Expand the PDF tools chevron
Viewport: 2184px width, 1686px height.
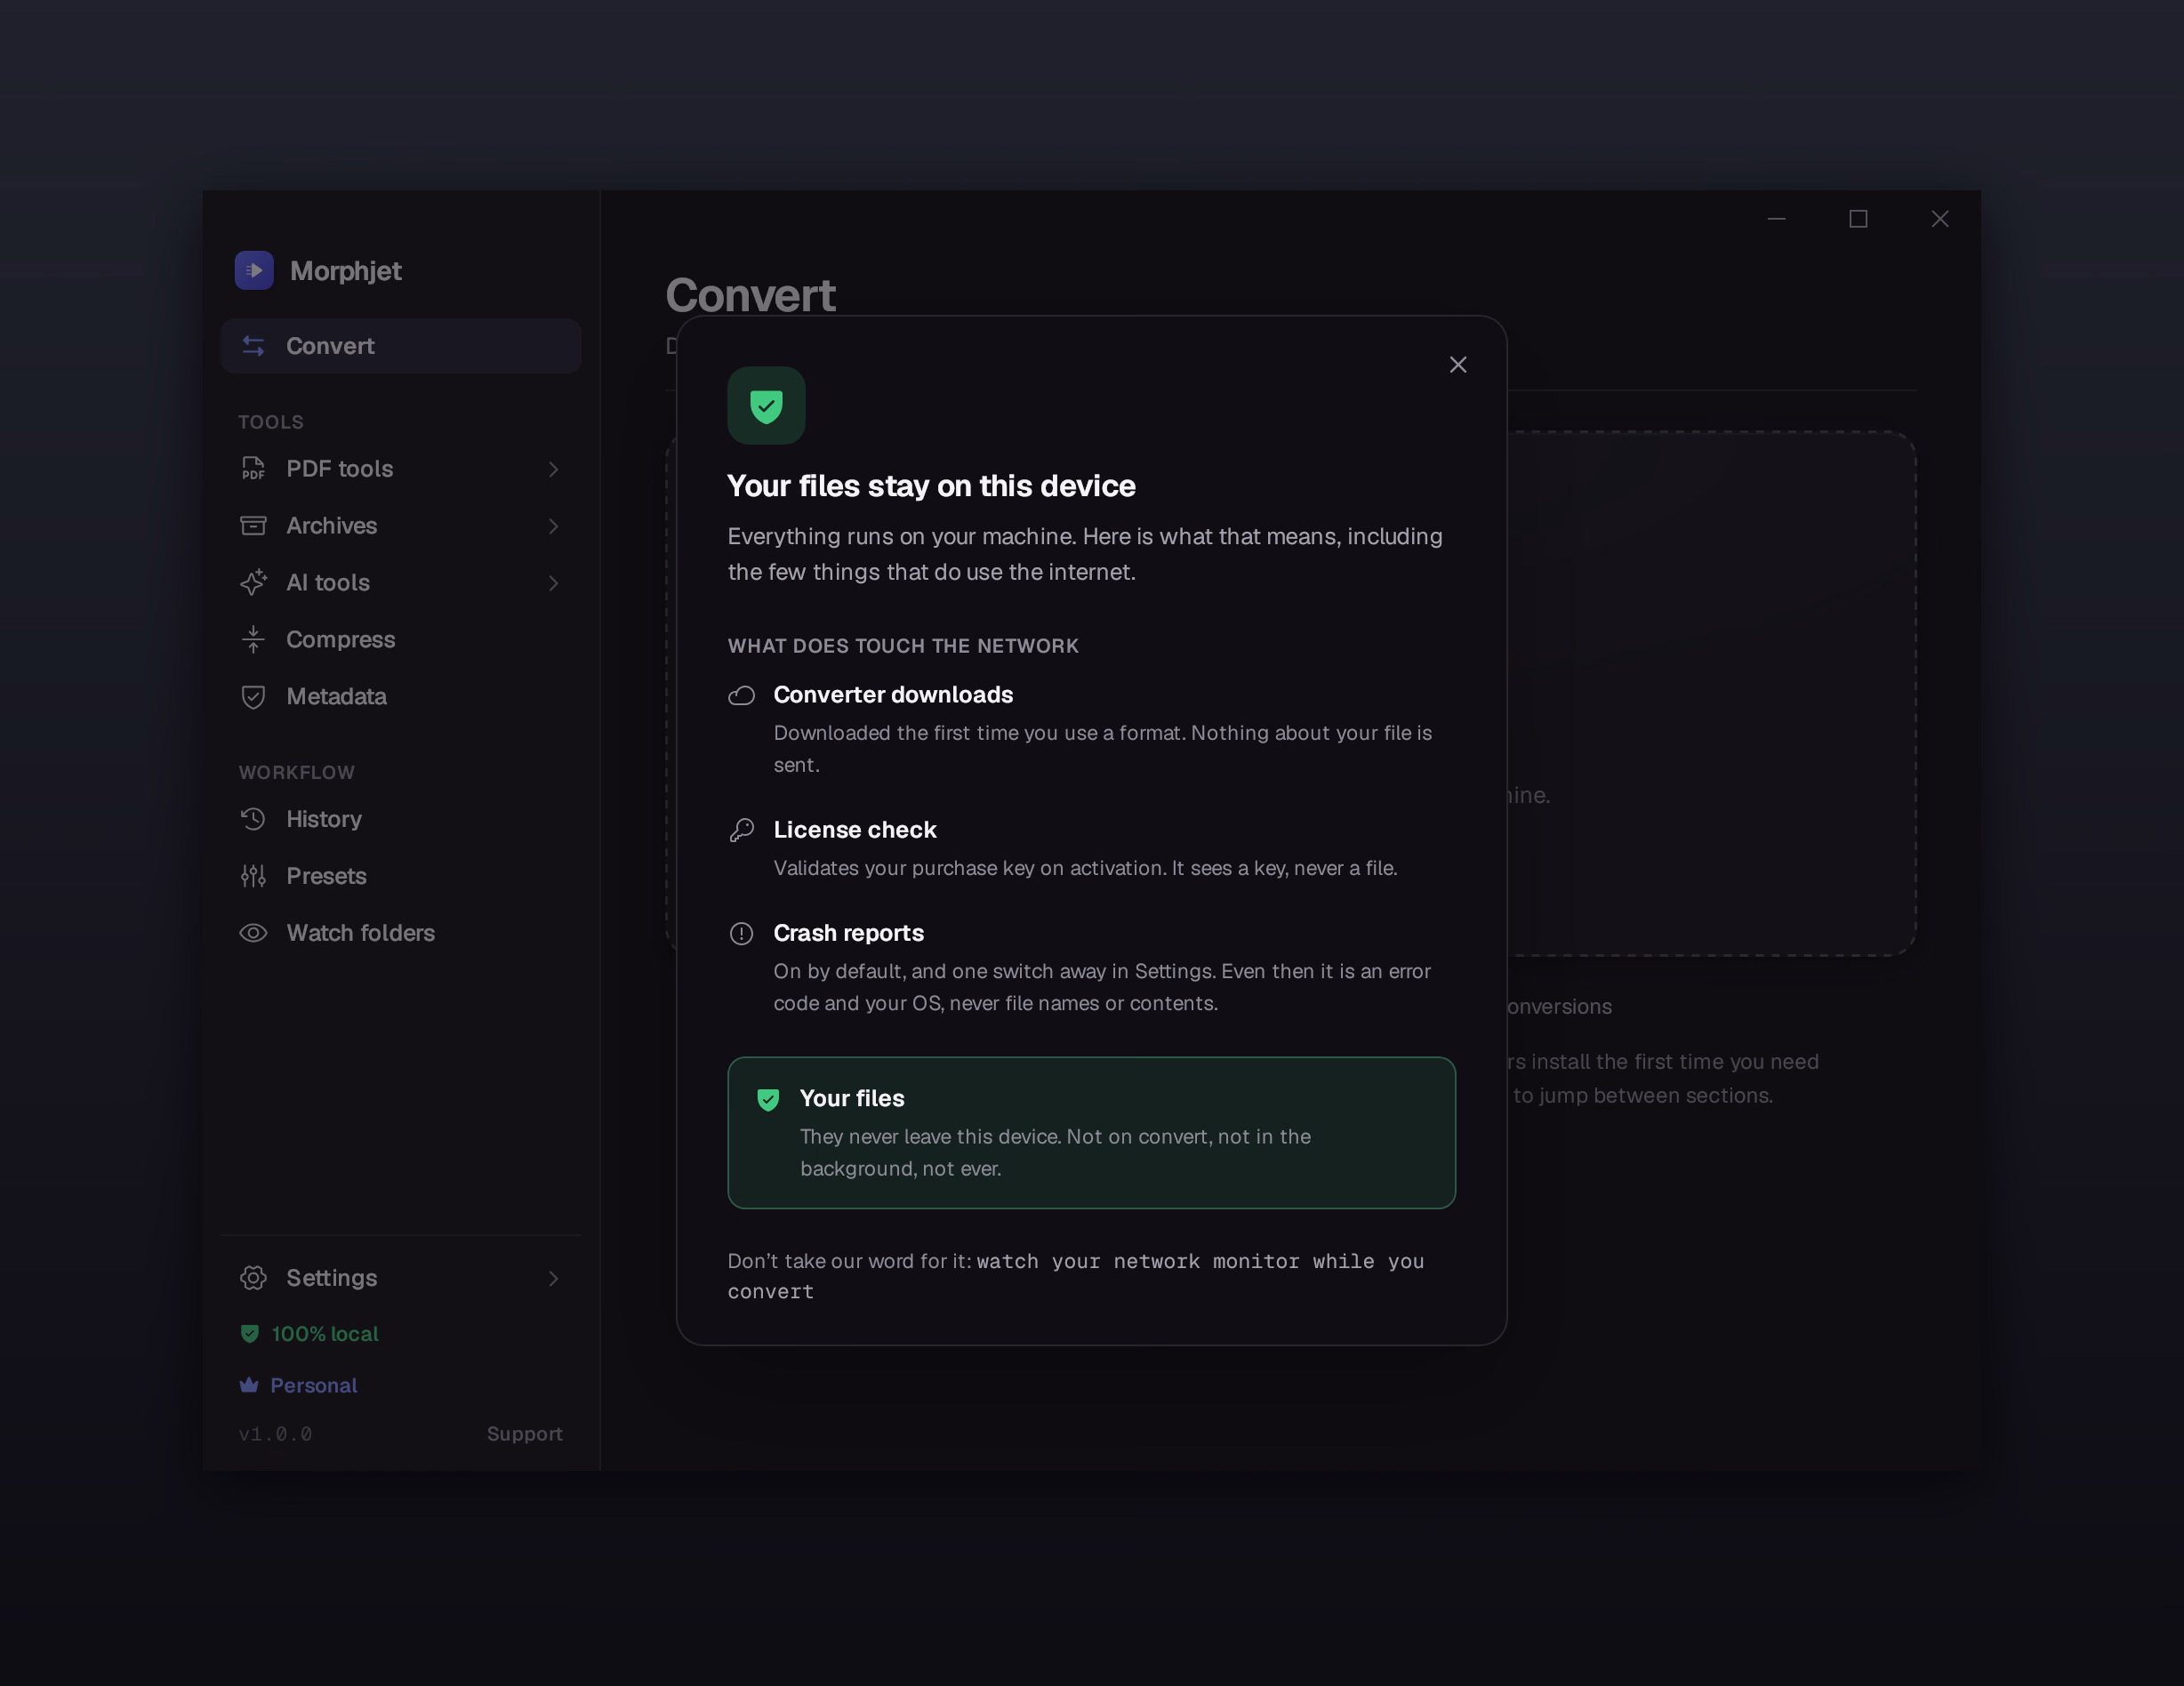pyautogui.click(x=553, y=469)
